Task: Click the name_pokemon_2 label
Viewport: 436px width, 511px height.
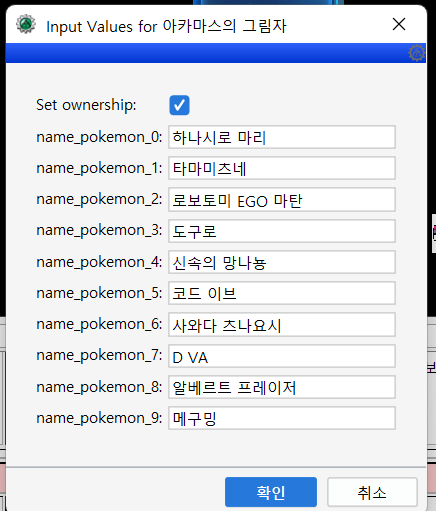Action: pyautogui.click(x=99, y=200)
